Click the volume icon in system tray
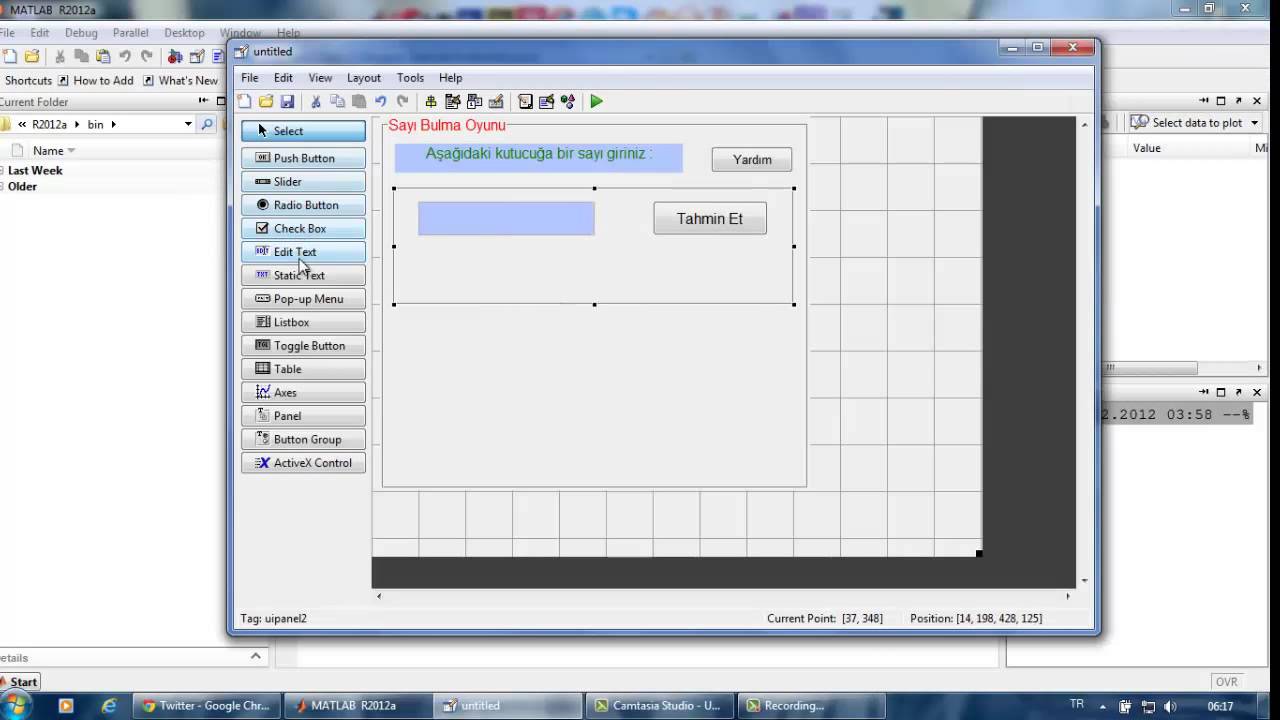 click(x=1170, y=706)
